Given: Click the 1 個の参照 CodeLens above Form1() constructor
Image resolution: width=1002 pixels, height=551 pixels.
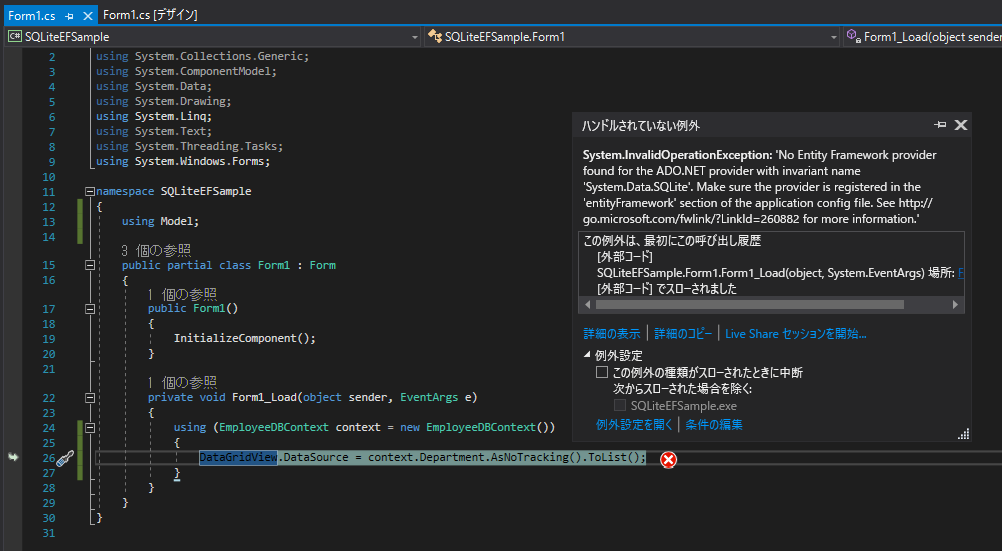Looking at the screenshot, I should click(x=182, y=294).
